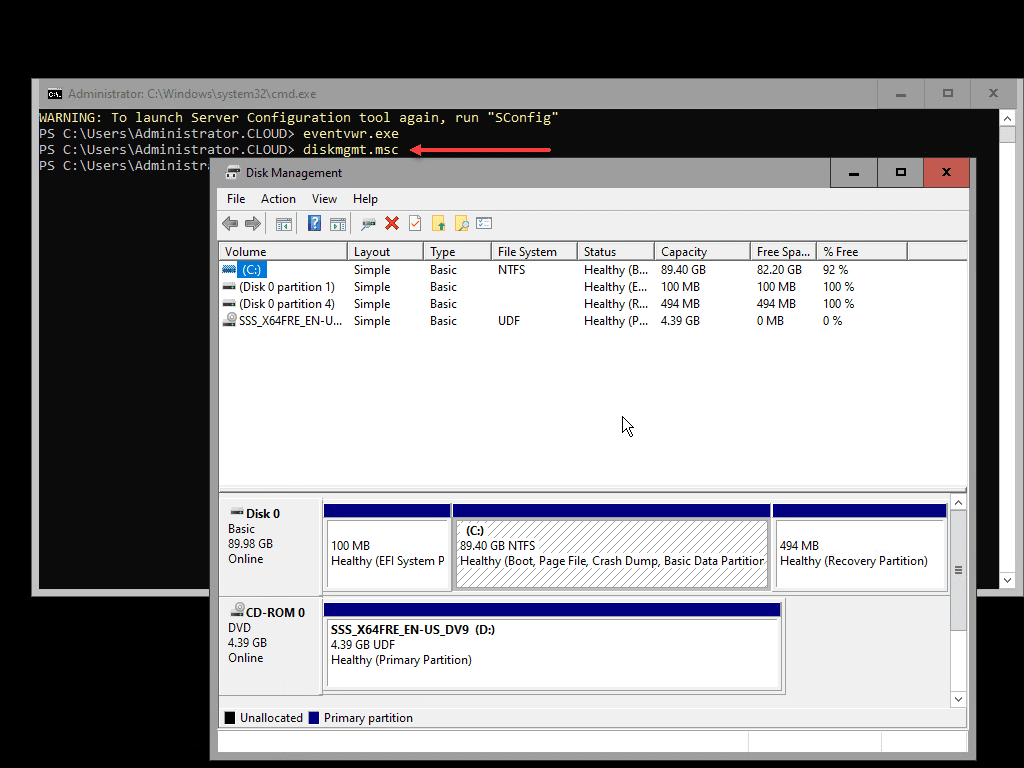The image size is (1024, 768).
Task: Toggle the Show/Hide Console Tree icon
Action: pyautogui.click(x=284, y=224)
